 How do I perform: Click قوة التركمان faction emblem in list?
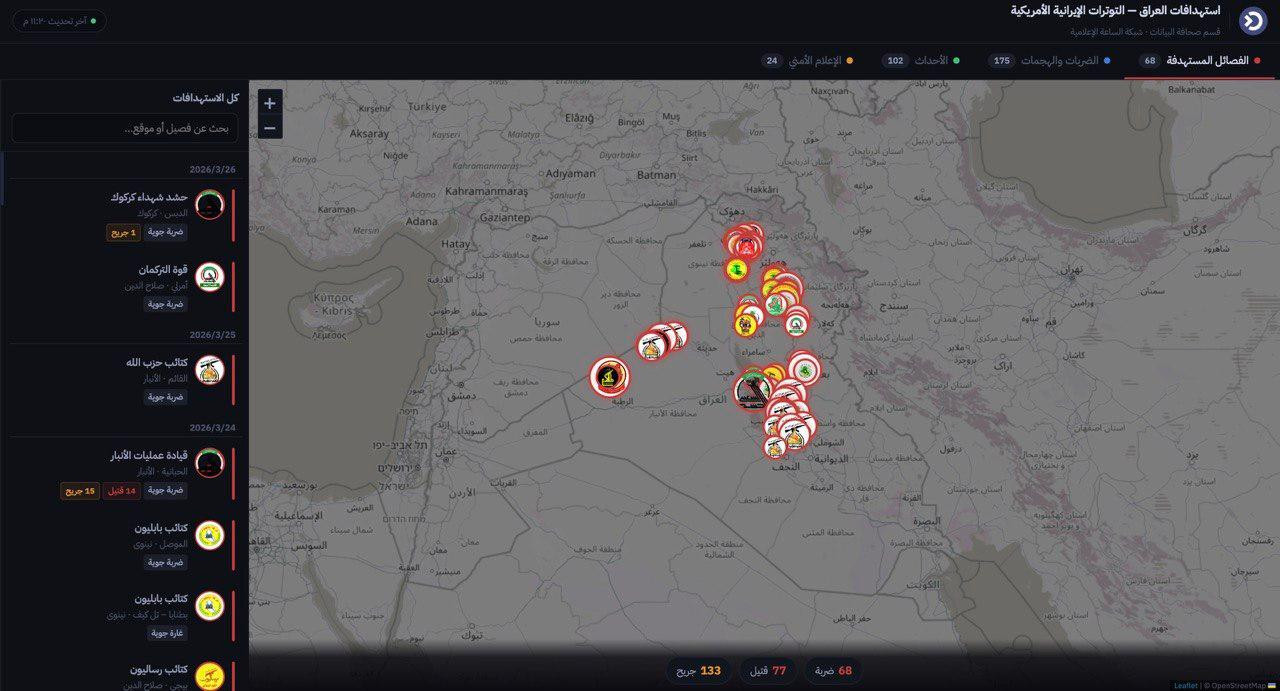click(209, 277)
